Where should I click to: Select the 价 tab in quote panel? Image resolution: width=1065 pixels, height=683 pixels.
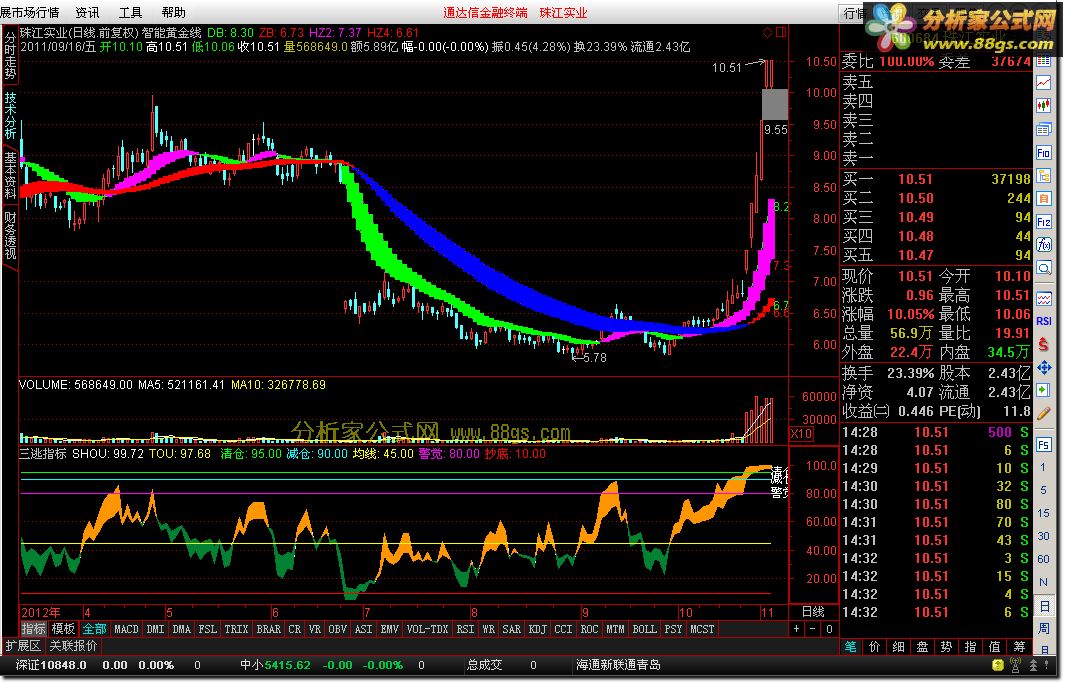coord(875,647)
